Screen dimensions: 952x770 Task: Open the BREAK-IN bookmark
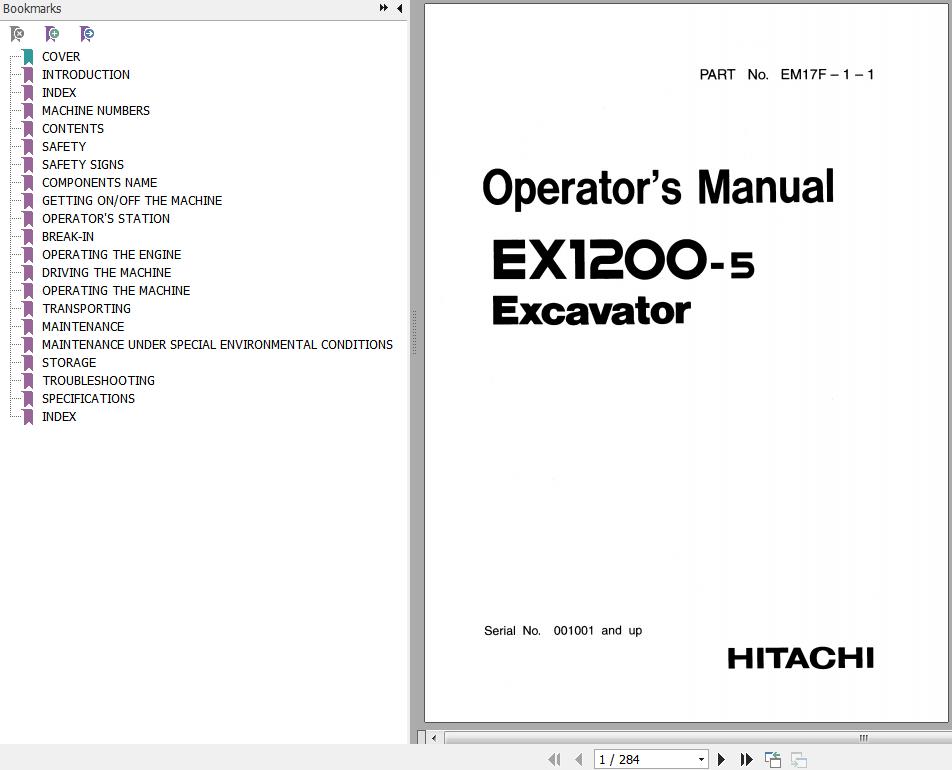pos(67,237)
